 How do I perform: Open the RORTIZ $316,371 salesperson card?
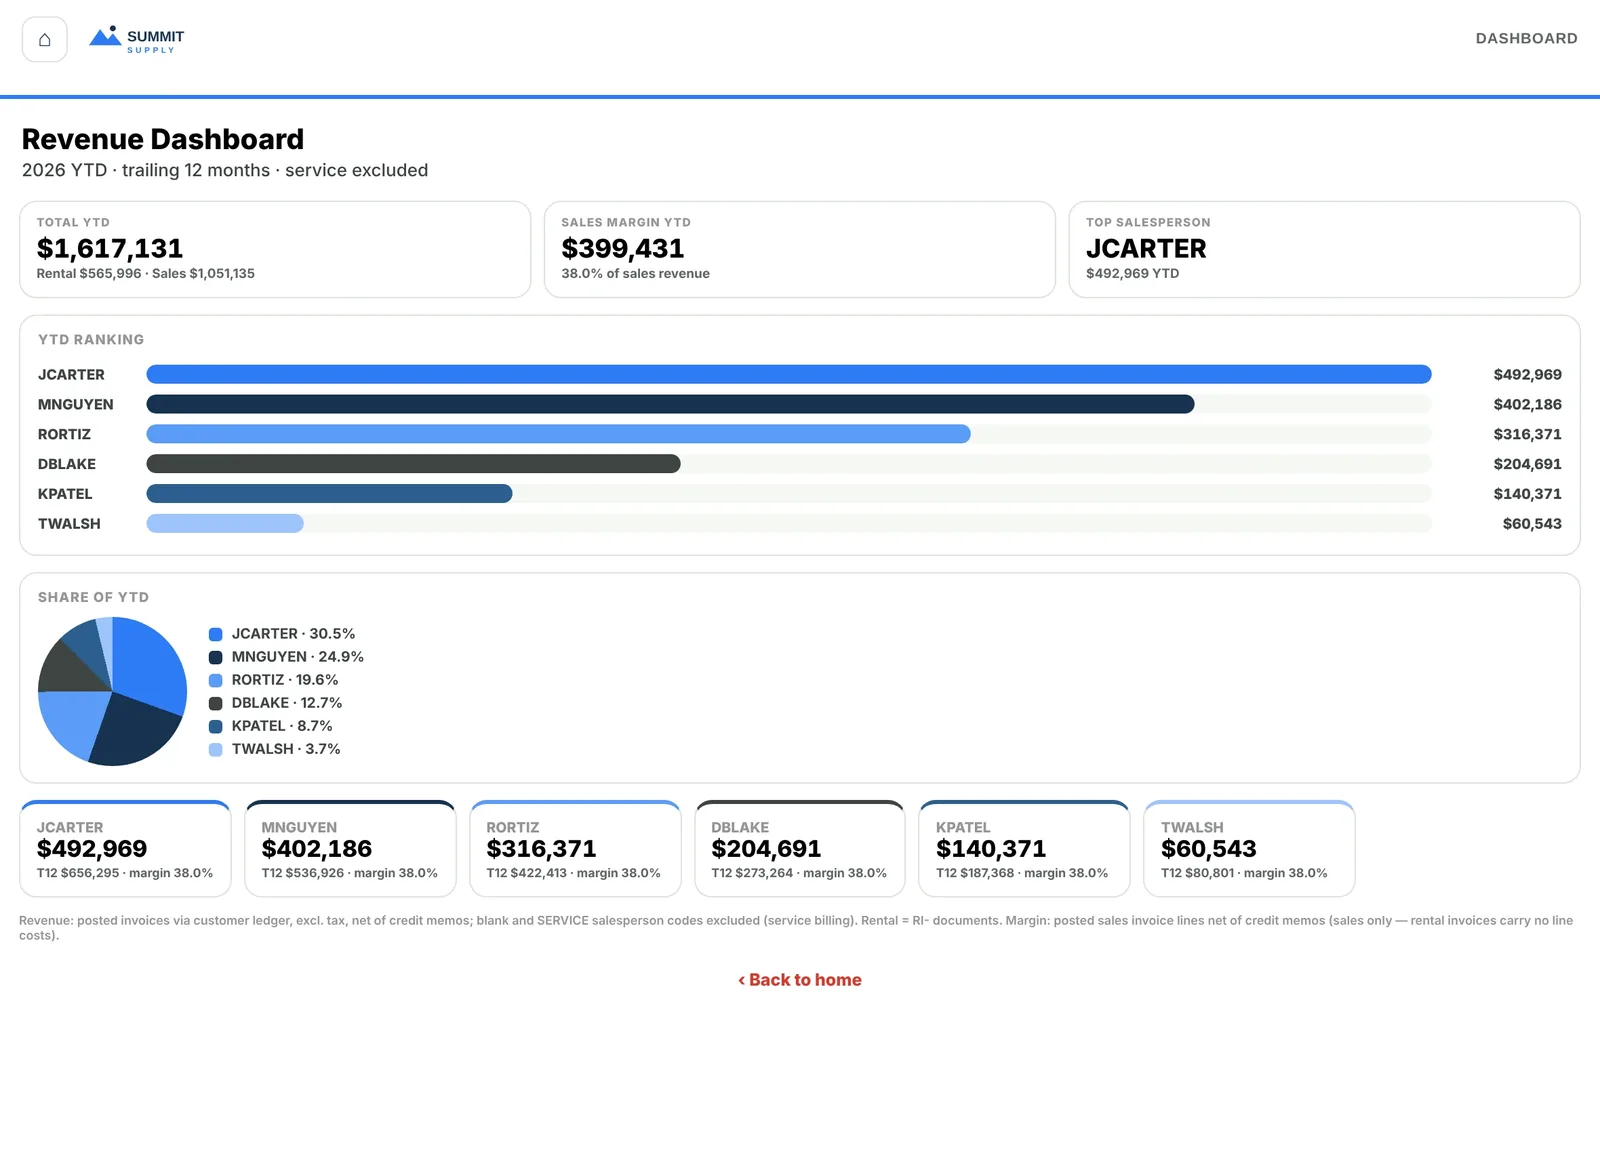tap(575, 849)
